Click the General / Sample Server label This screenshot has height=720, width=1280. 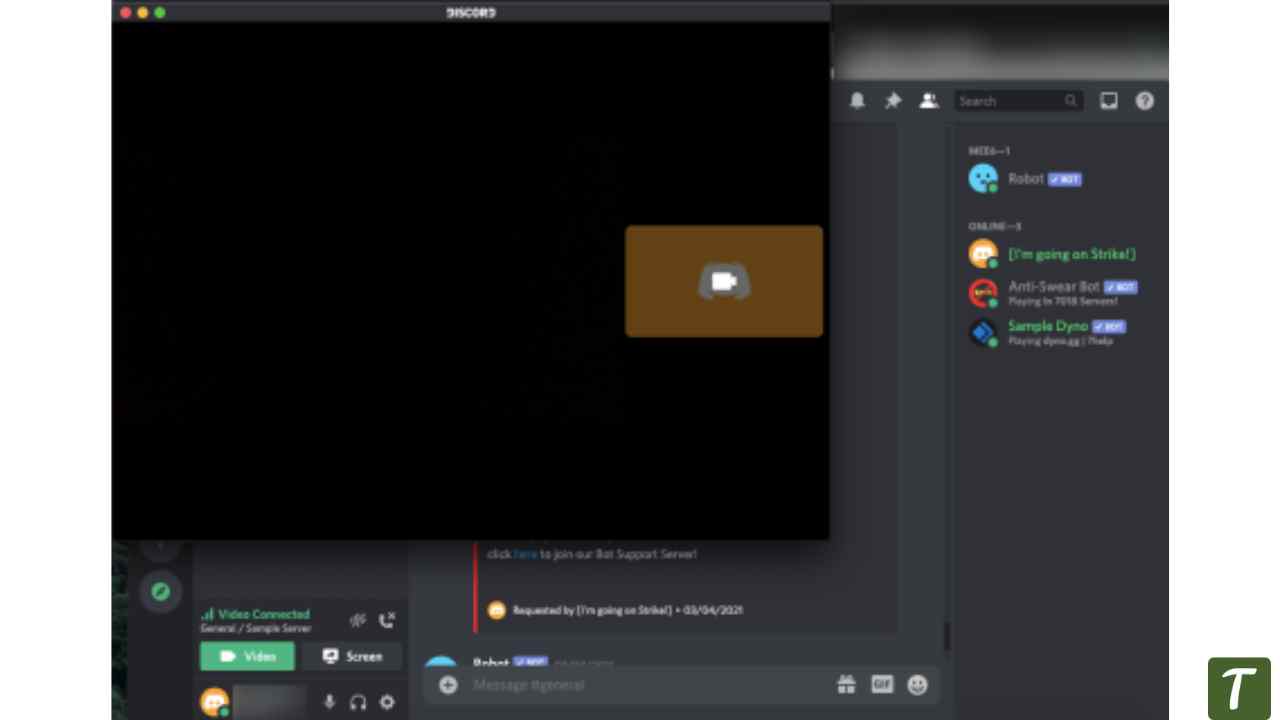[x=256, y=629]
